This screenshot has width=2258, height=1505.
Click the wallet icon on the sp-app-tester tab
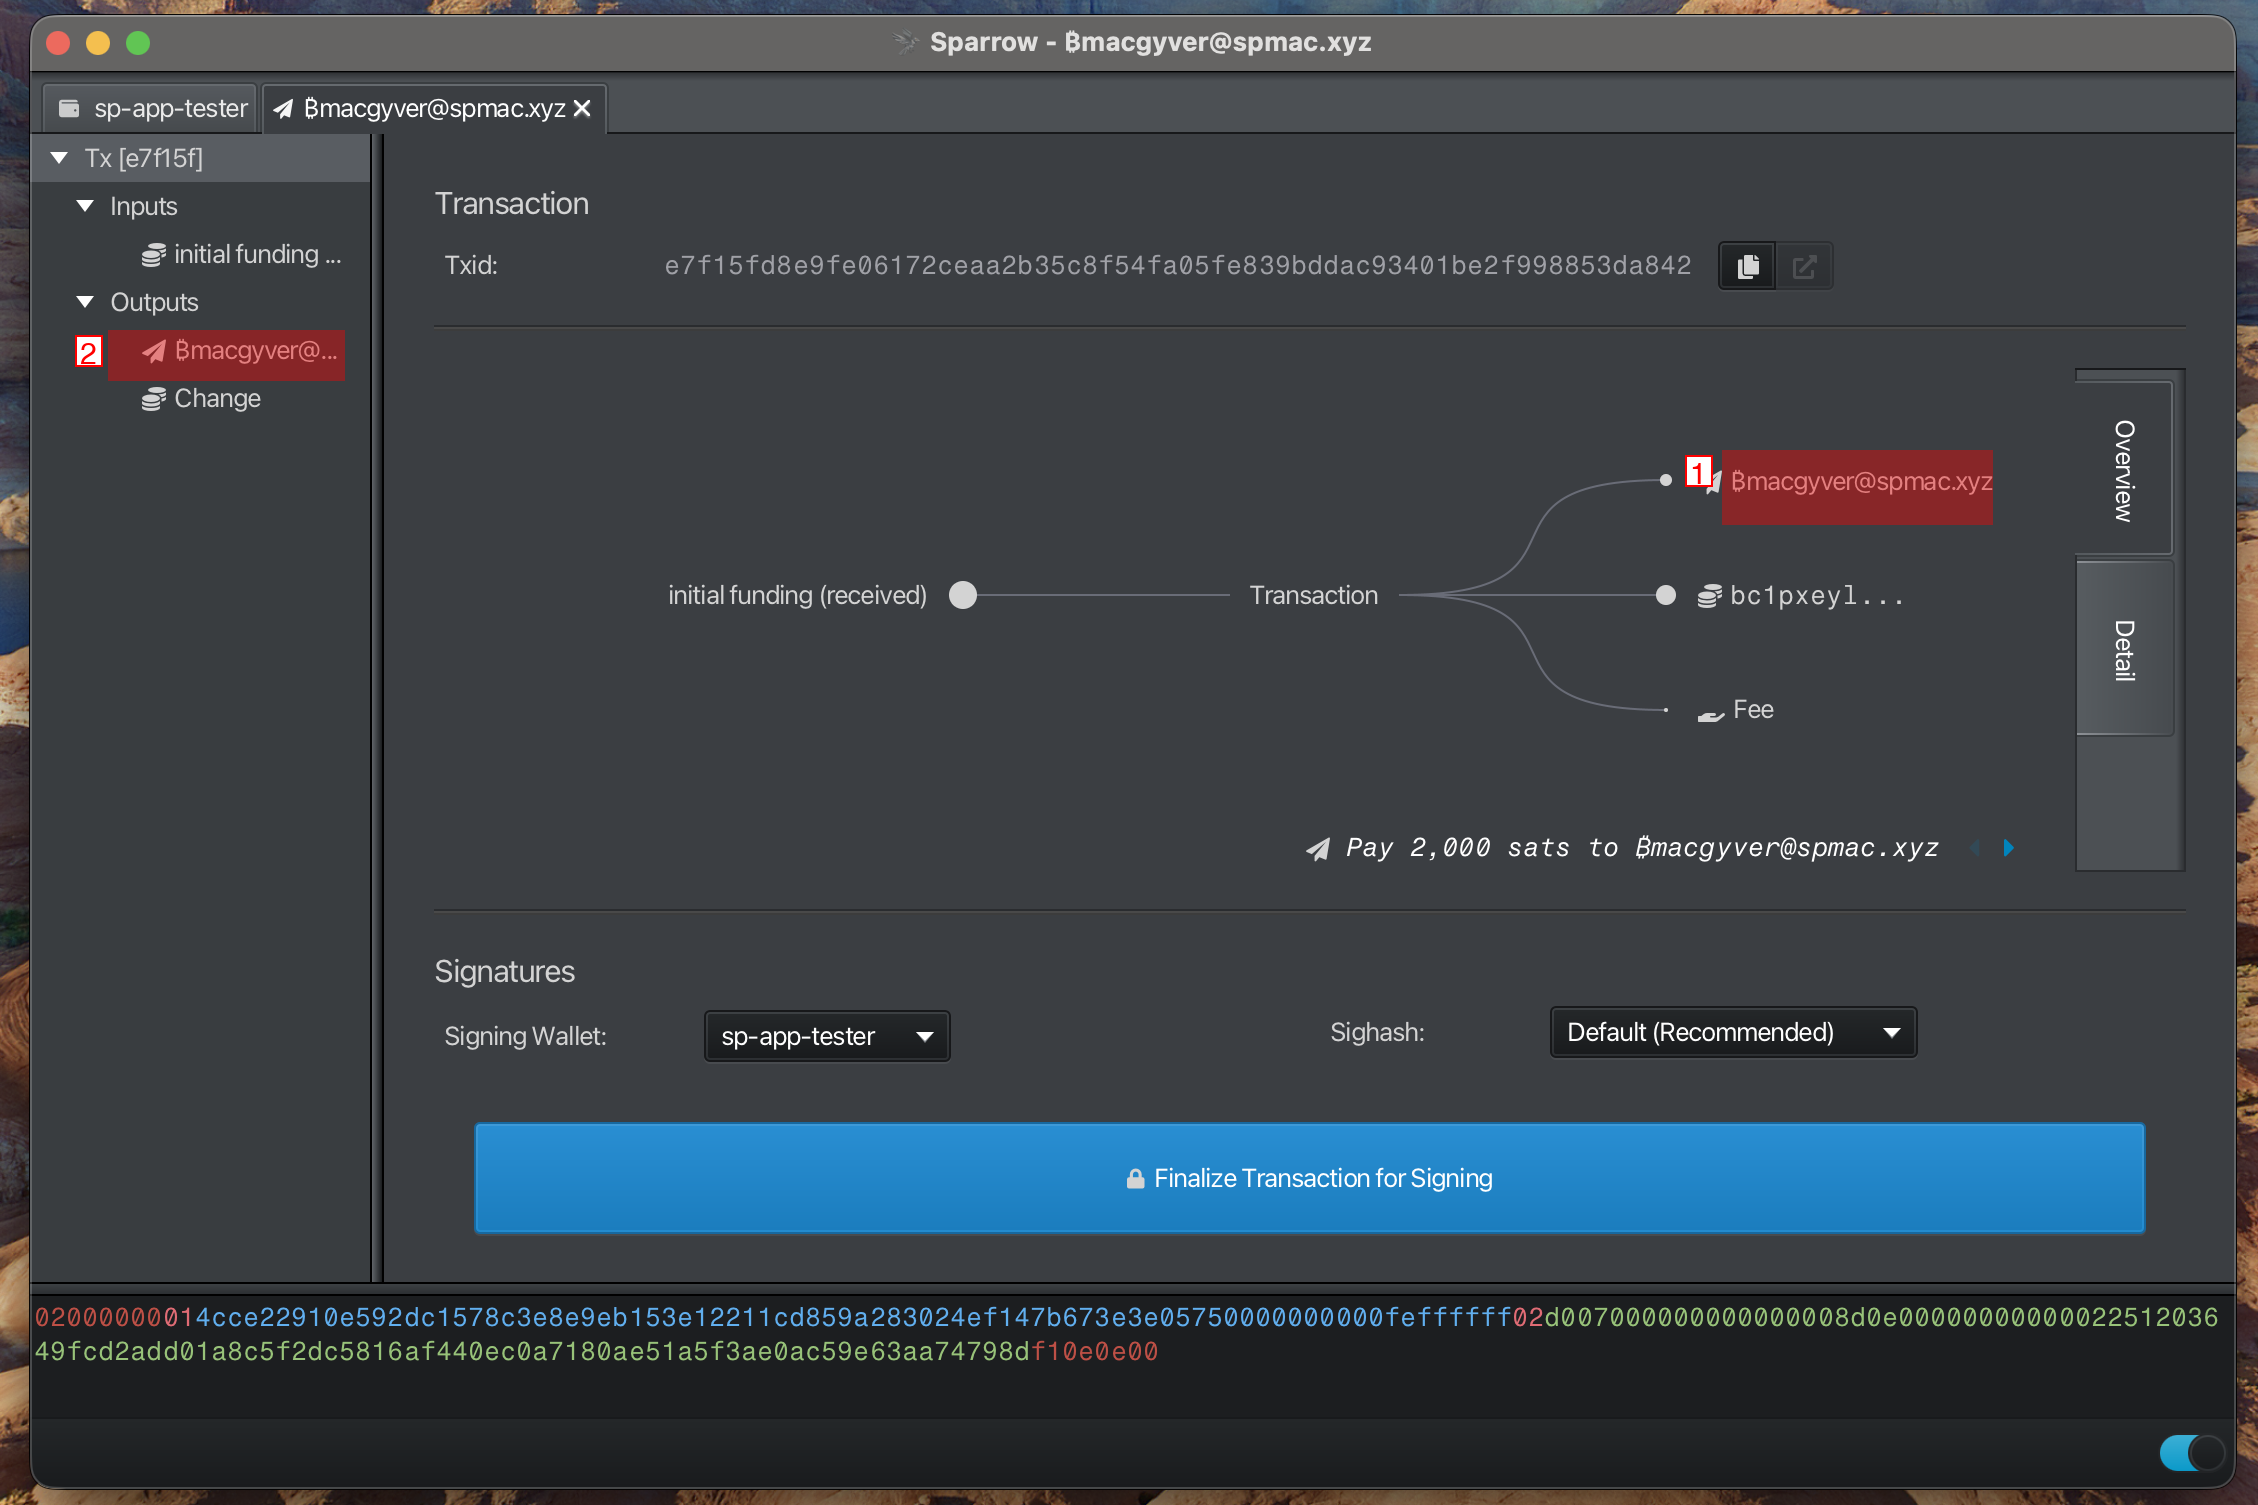coord(69,108)
